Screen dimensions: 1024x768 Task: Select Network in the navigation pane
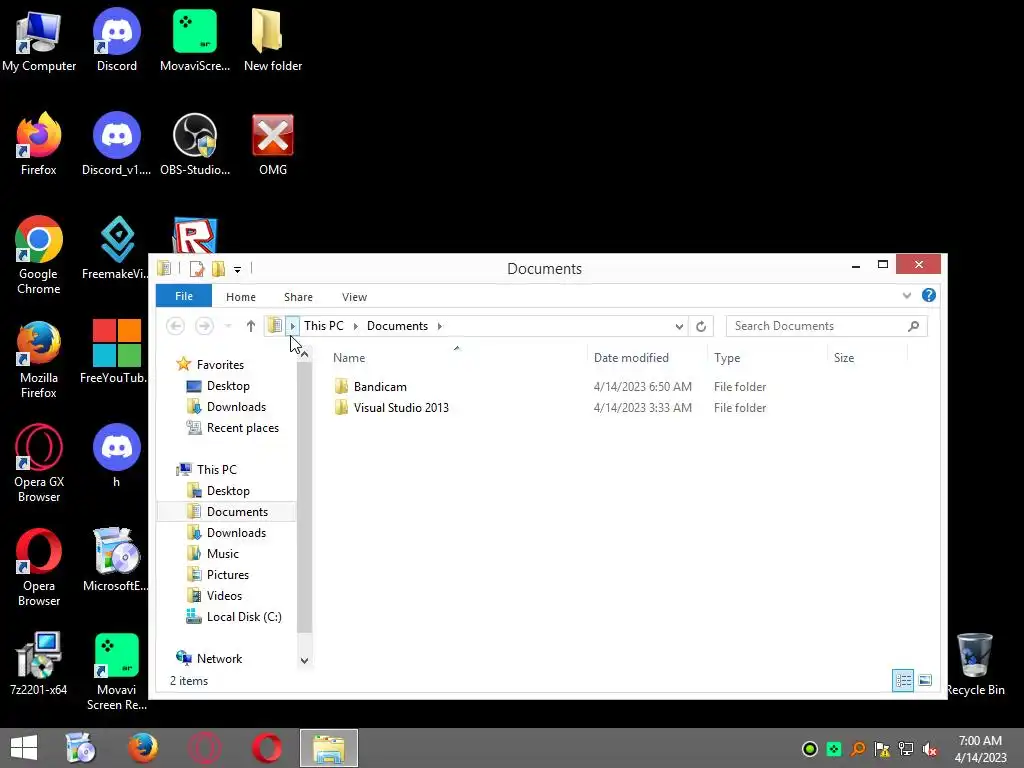pos(219,658)
